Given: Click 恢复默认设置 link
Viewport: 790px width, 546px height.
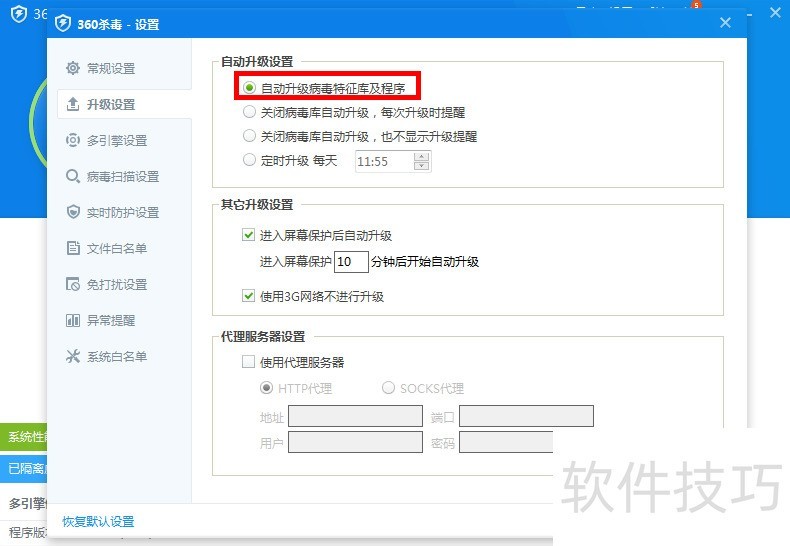Looking at the screenshot, I should click(98, 521).
